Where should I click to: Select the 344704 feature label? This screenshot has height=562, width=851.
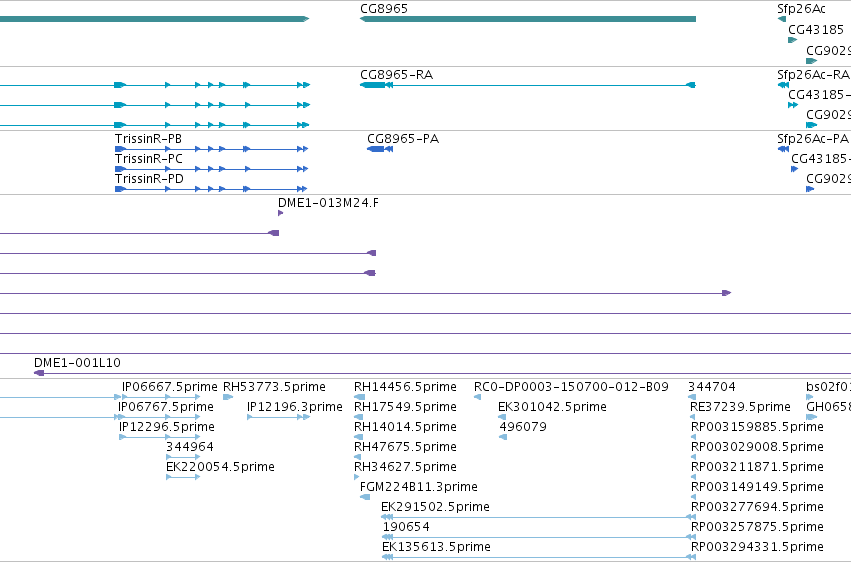(x=712, y=387)
